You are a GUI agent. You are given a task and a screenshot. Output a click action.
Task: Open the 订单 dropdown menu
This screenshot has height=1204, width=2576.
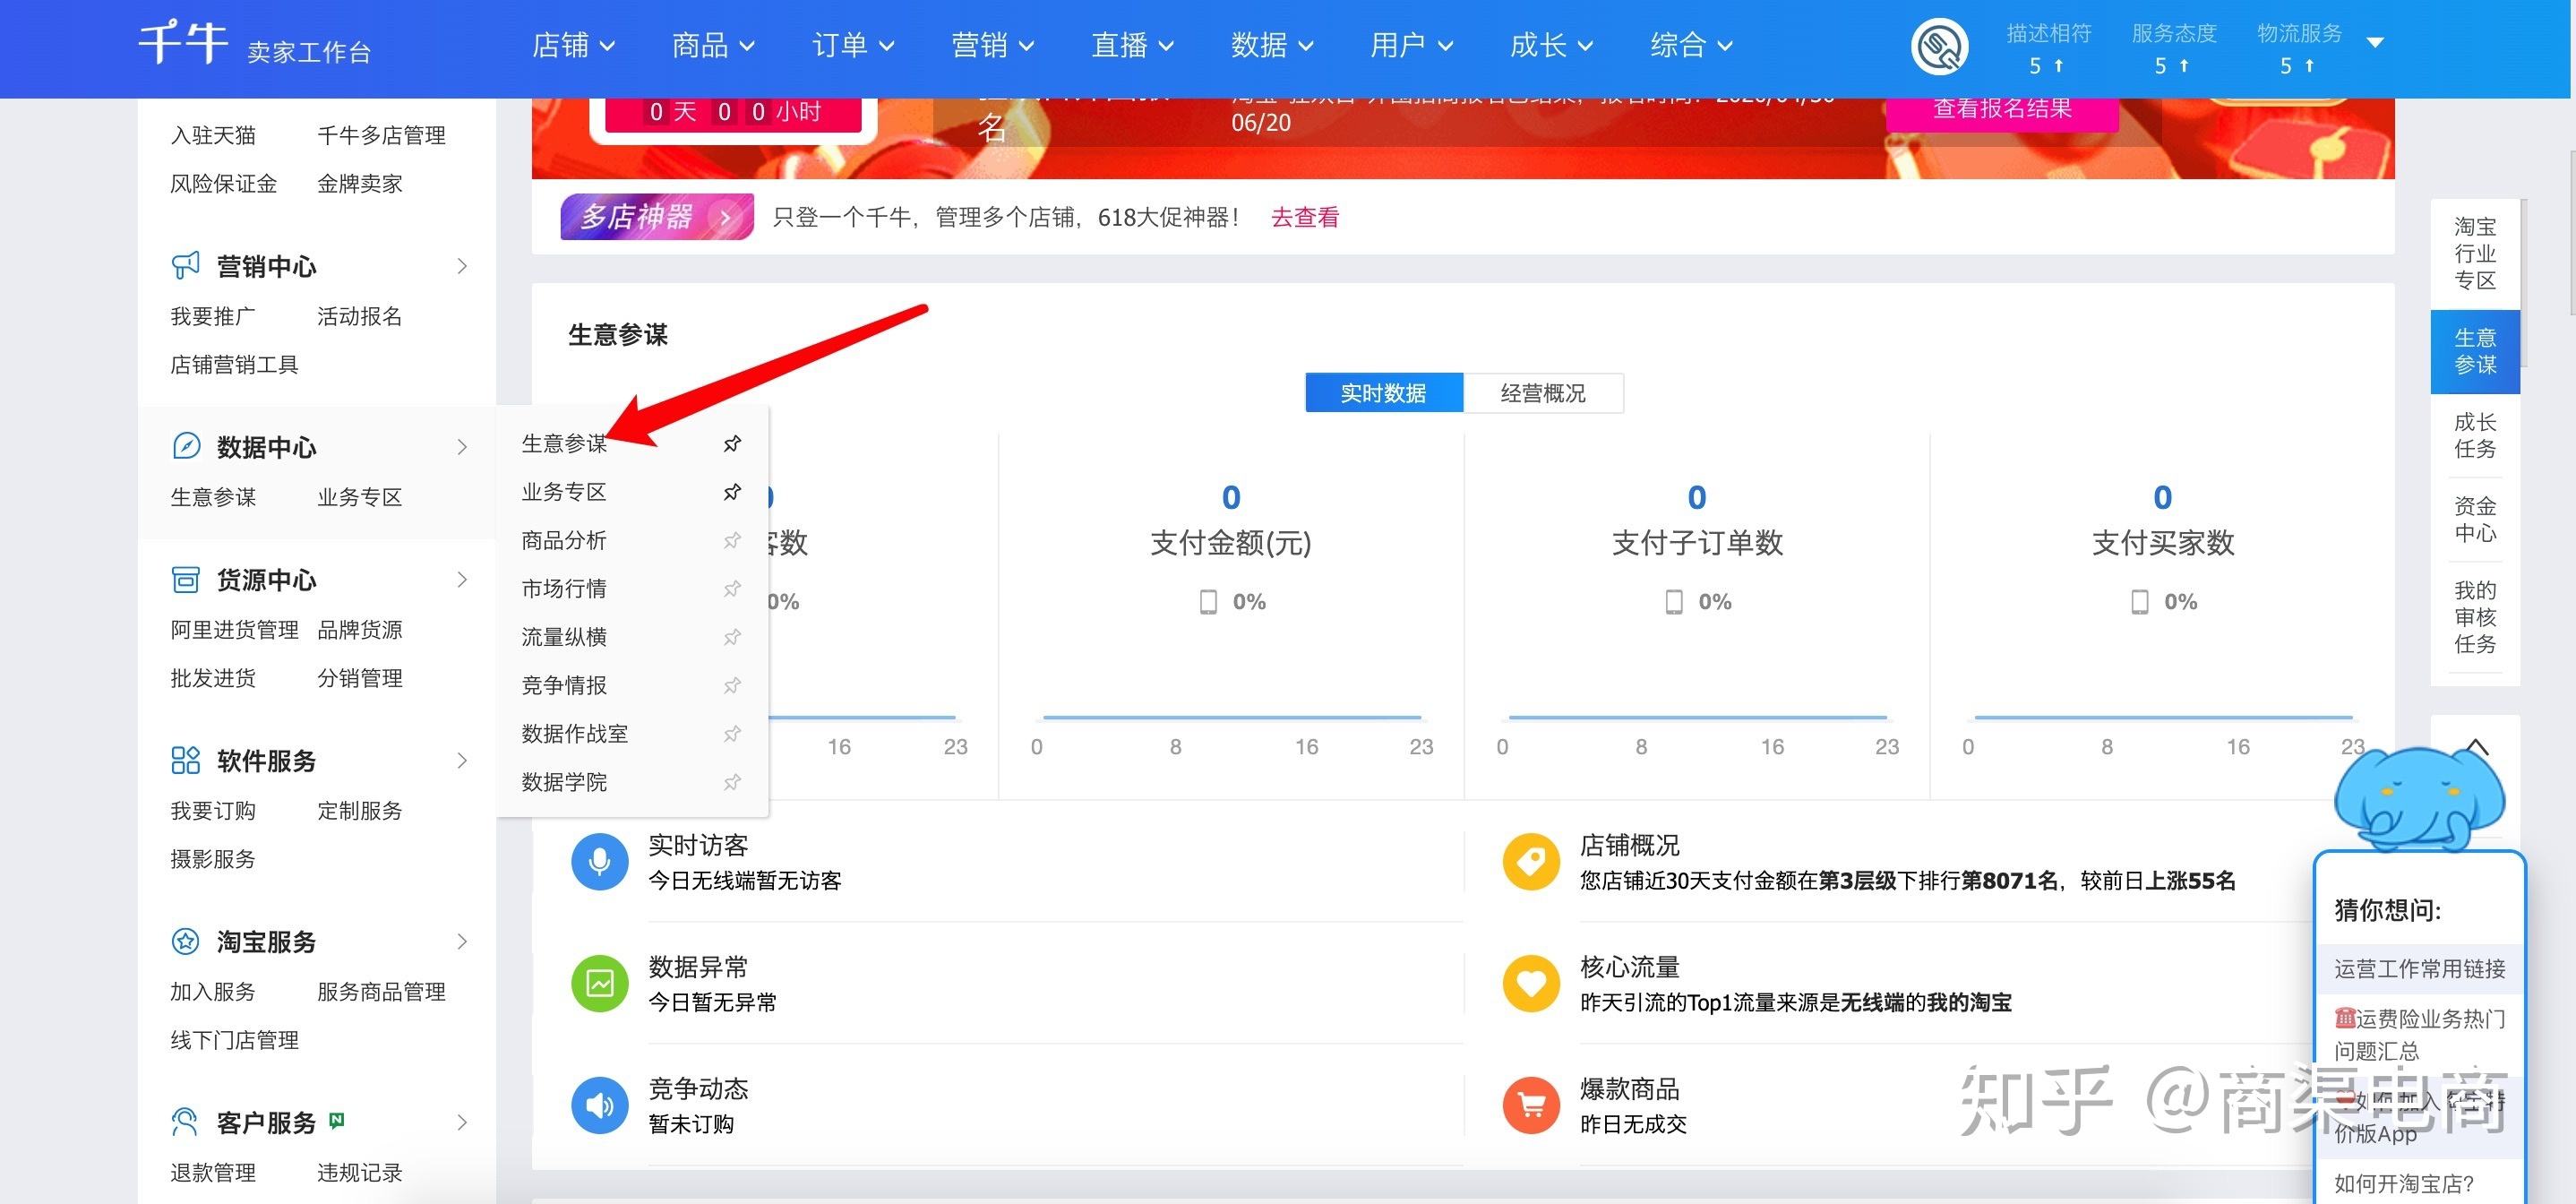pos(853,45)
